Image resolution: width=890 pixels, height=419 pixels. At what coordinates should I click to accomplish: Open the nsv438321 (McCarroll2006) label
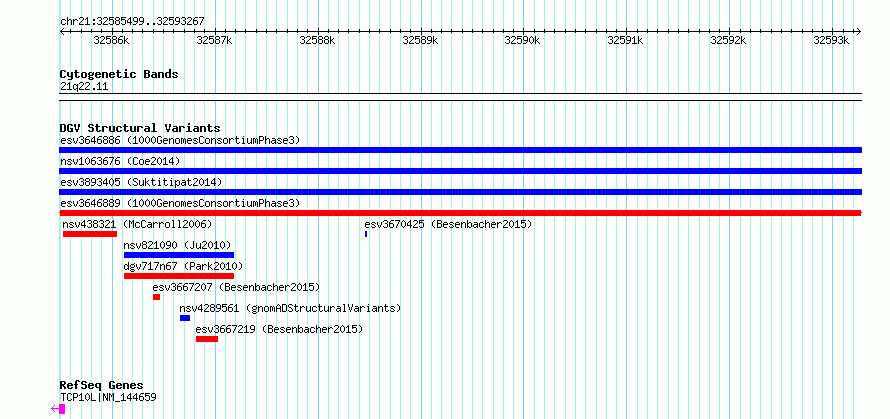[137, 224]
